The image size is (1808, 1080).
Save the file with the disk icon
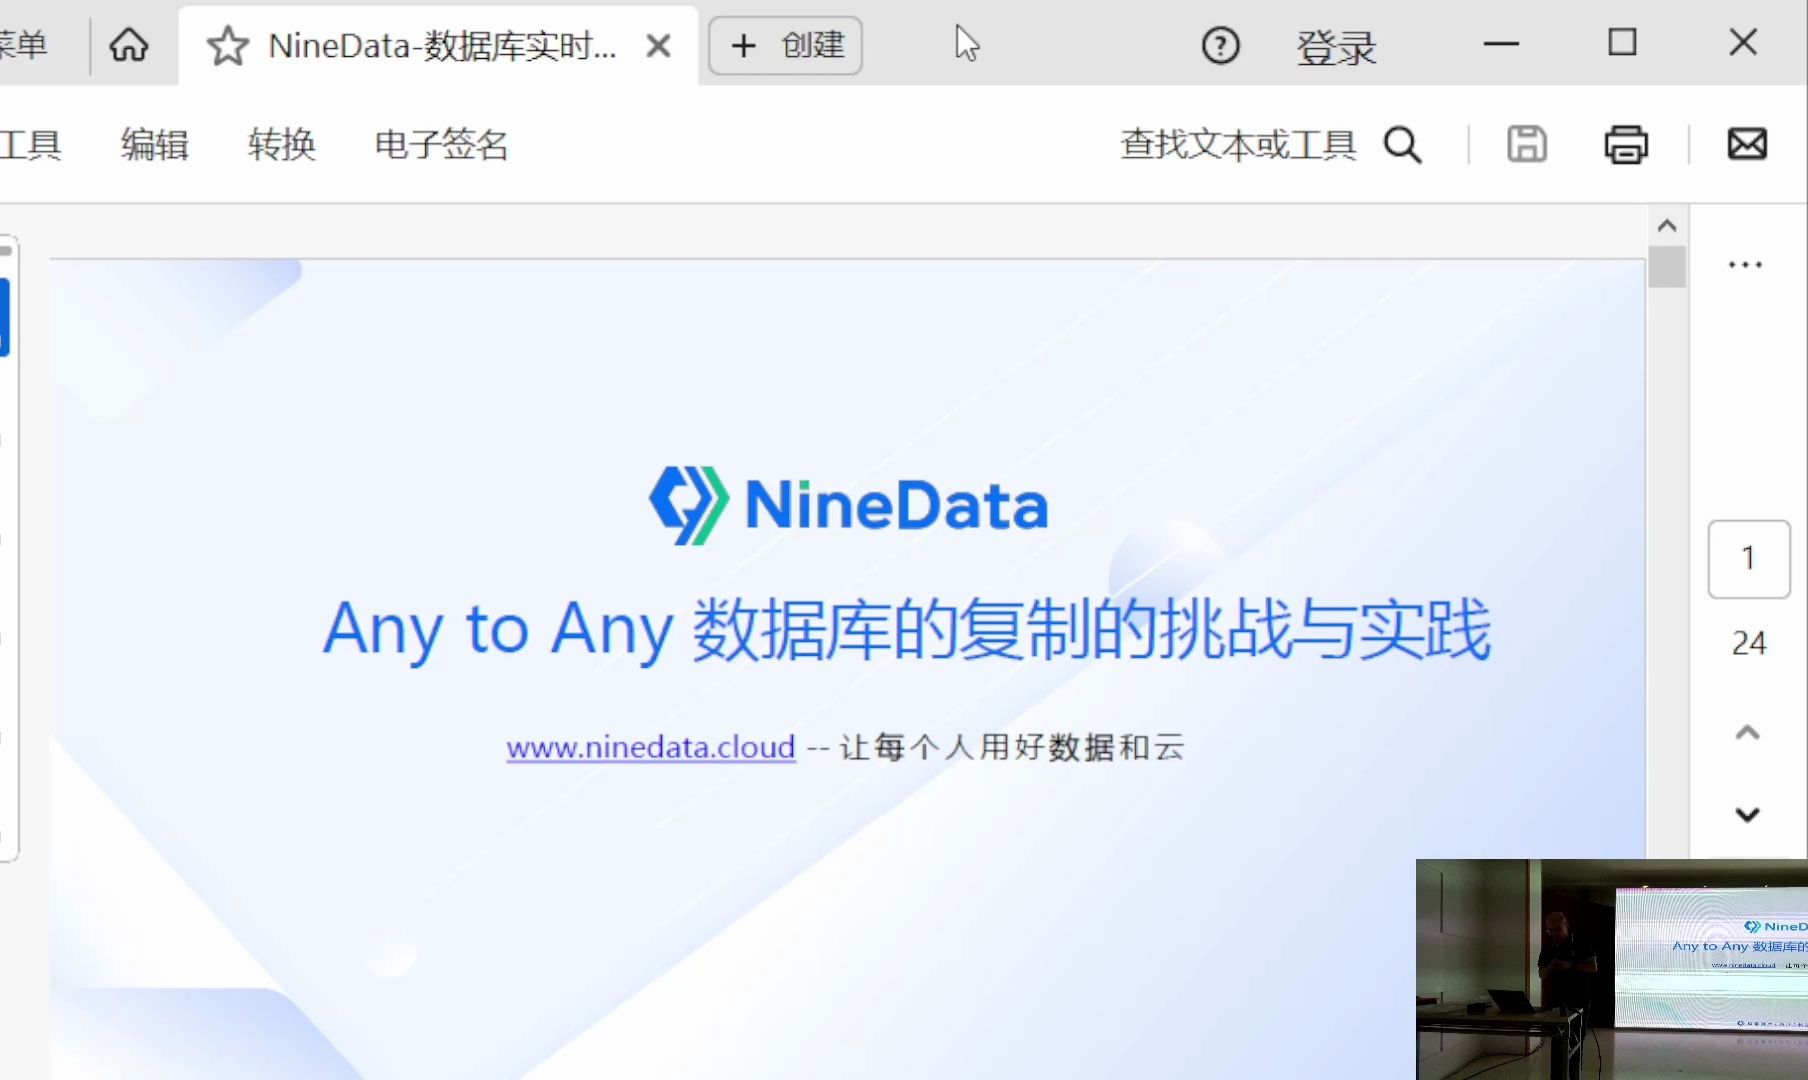tap(1527, 144)
